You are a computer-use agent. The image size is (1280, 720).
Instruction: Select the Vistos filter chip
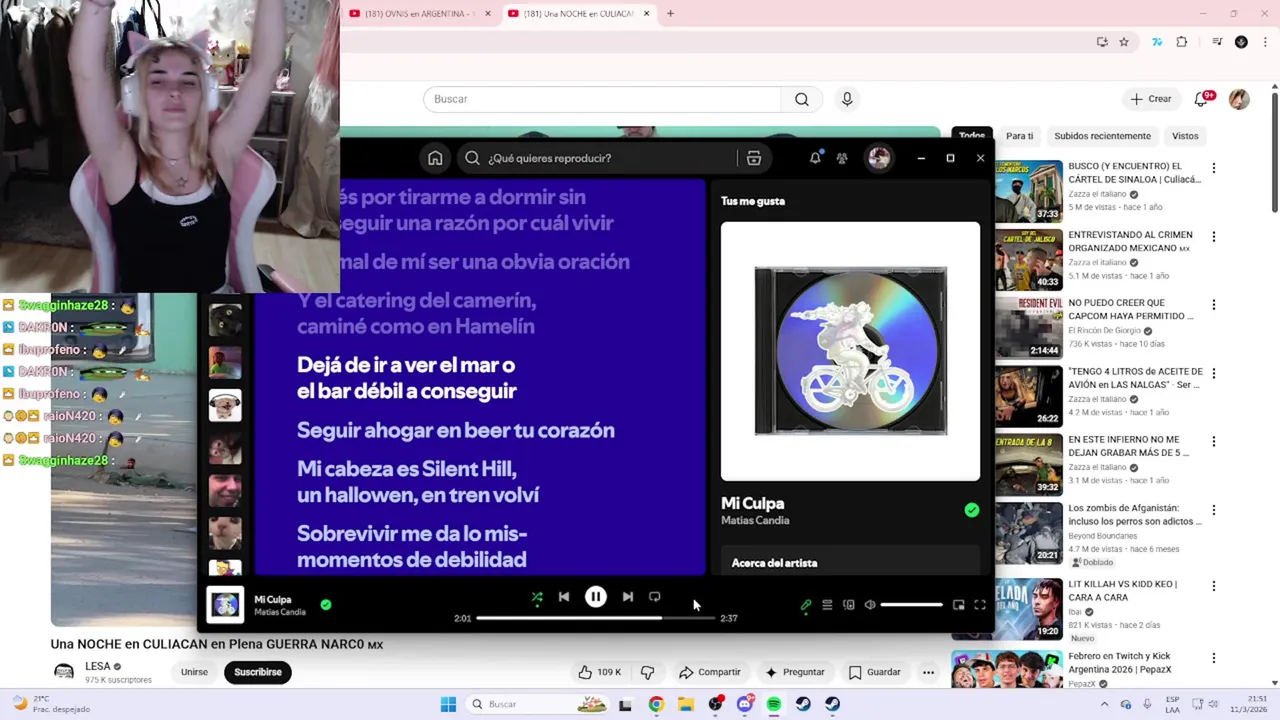click(x=1185, y=136)
